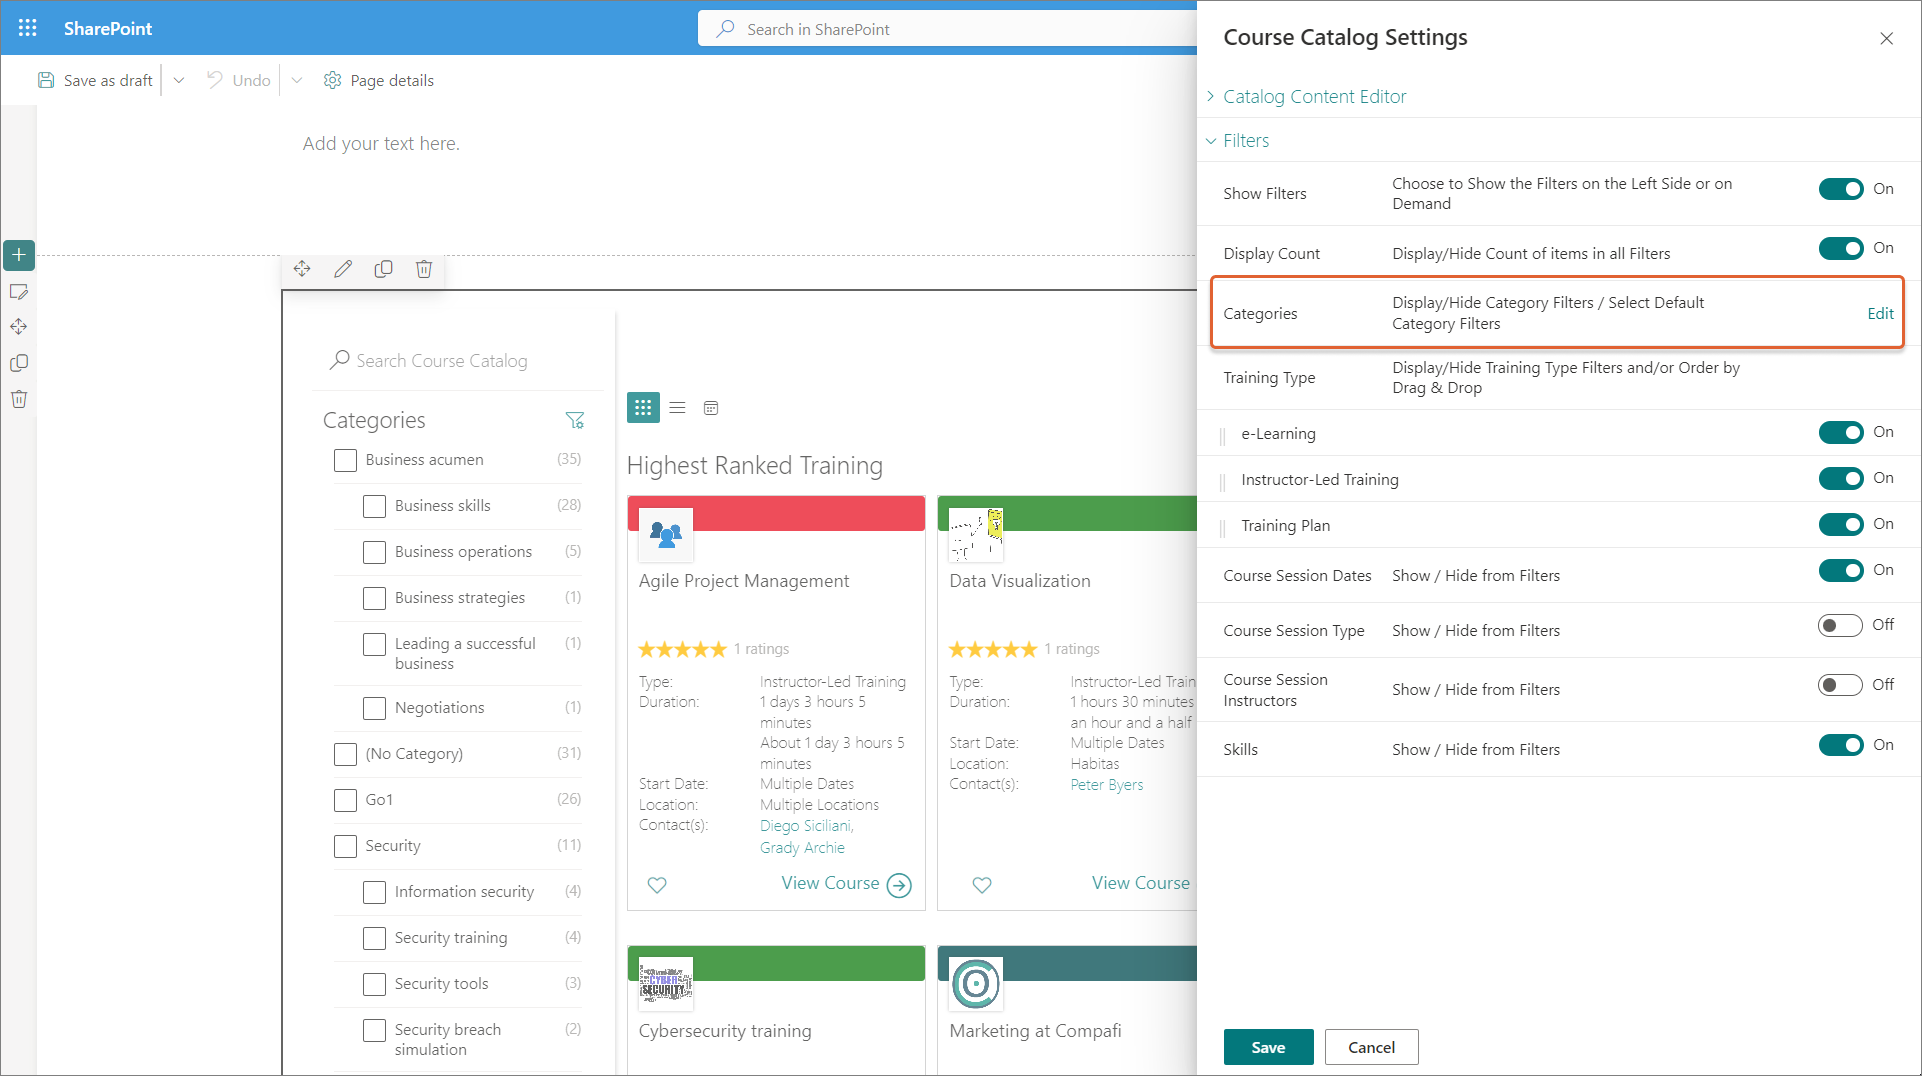1922x1076 pixels.
Task: Switch to calendar view of courses
Action: [x=711, y=408]
